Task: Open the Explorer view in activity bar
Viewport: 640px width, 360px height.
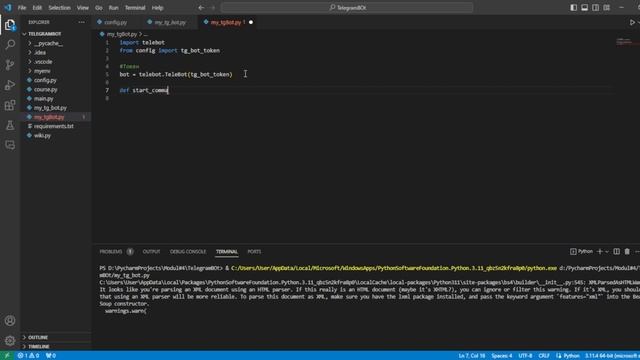Action: 10,25
